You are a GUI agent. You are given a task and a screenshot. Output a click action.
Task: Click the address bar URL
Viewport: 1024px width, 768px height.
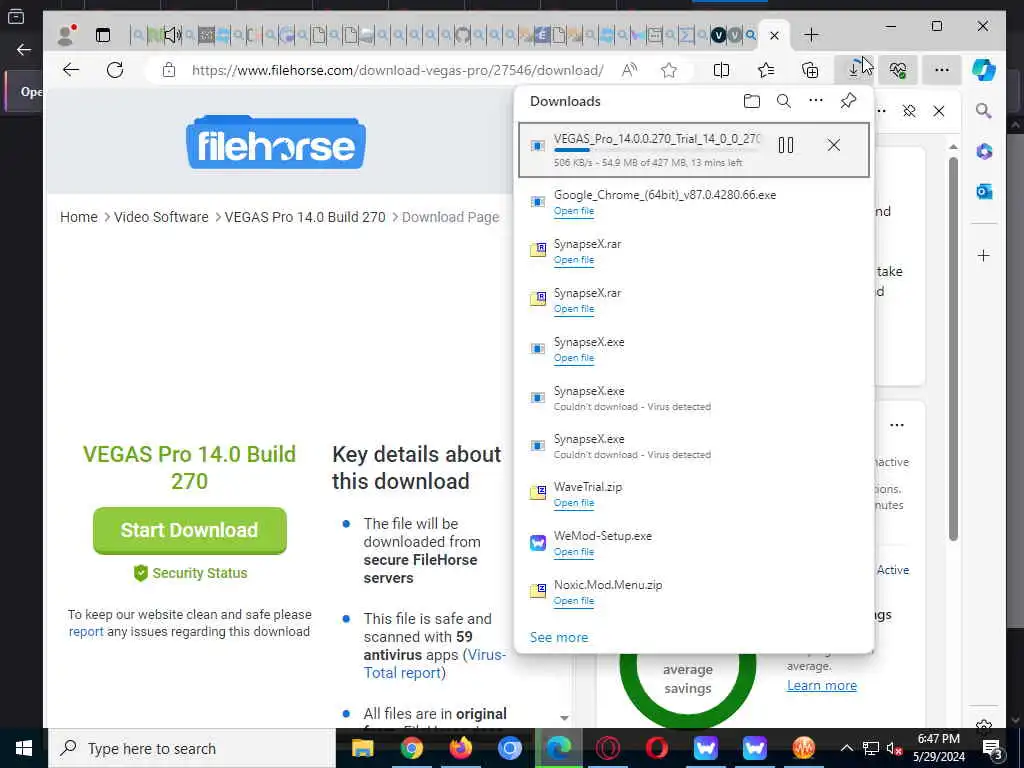click(x=397, y=70)
